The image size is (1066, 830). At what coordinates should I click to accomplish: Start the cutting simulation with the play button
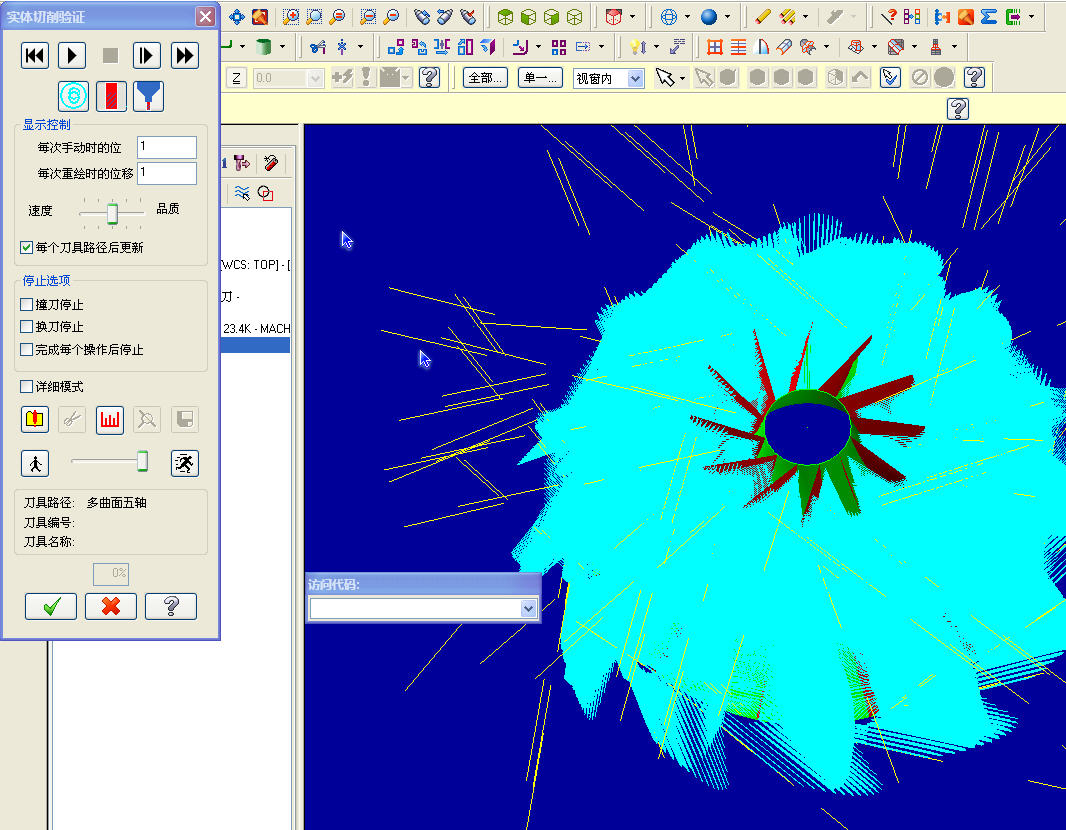tap(72, 55)
